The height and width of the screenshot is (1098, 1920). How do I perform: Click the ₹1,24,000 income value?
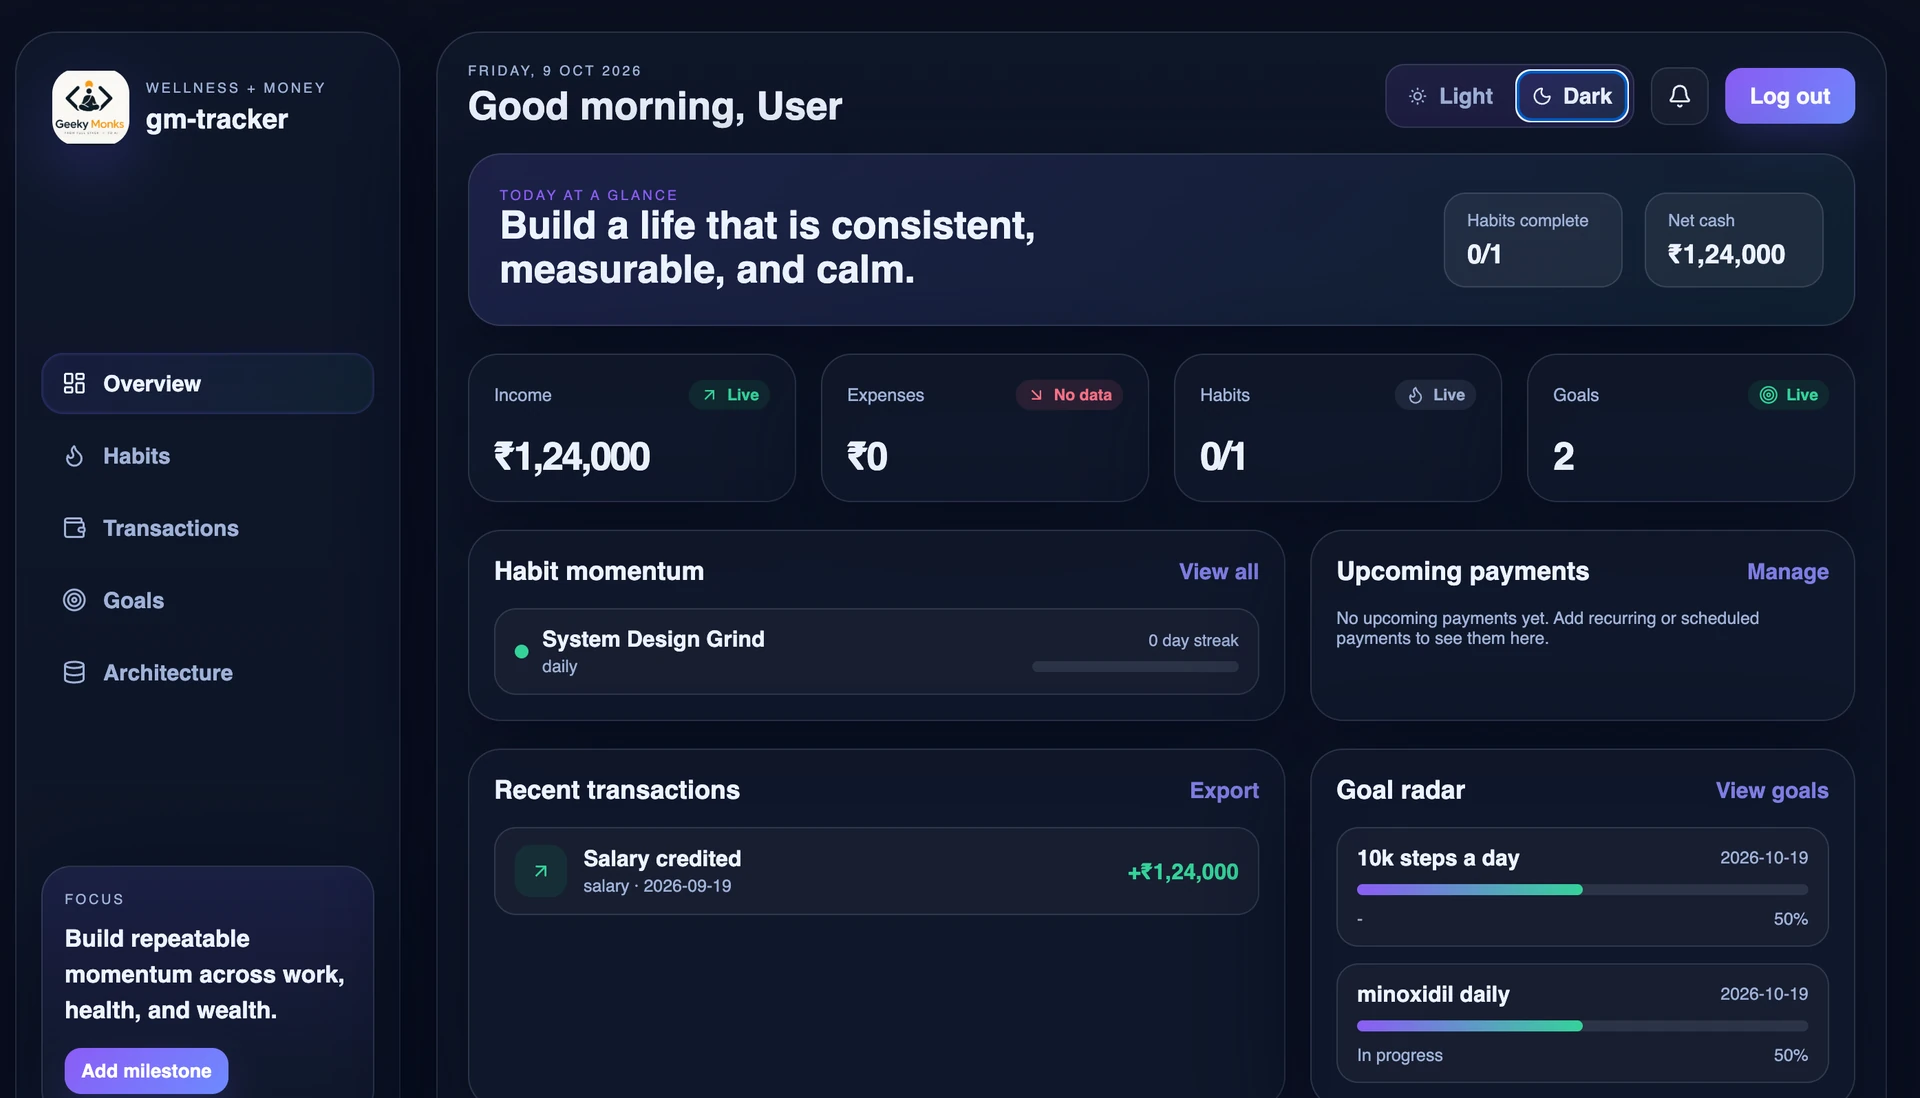tap(572, 457)
